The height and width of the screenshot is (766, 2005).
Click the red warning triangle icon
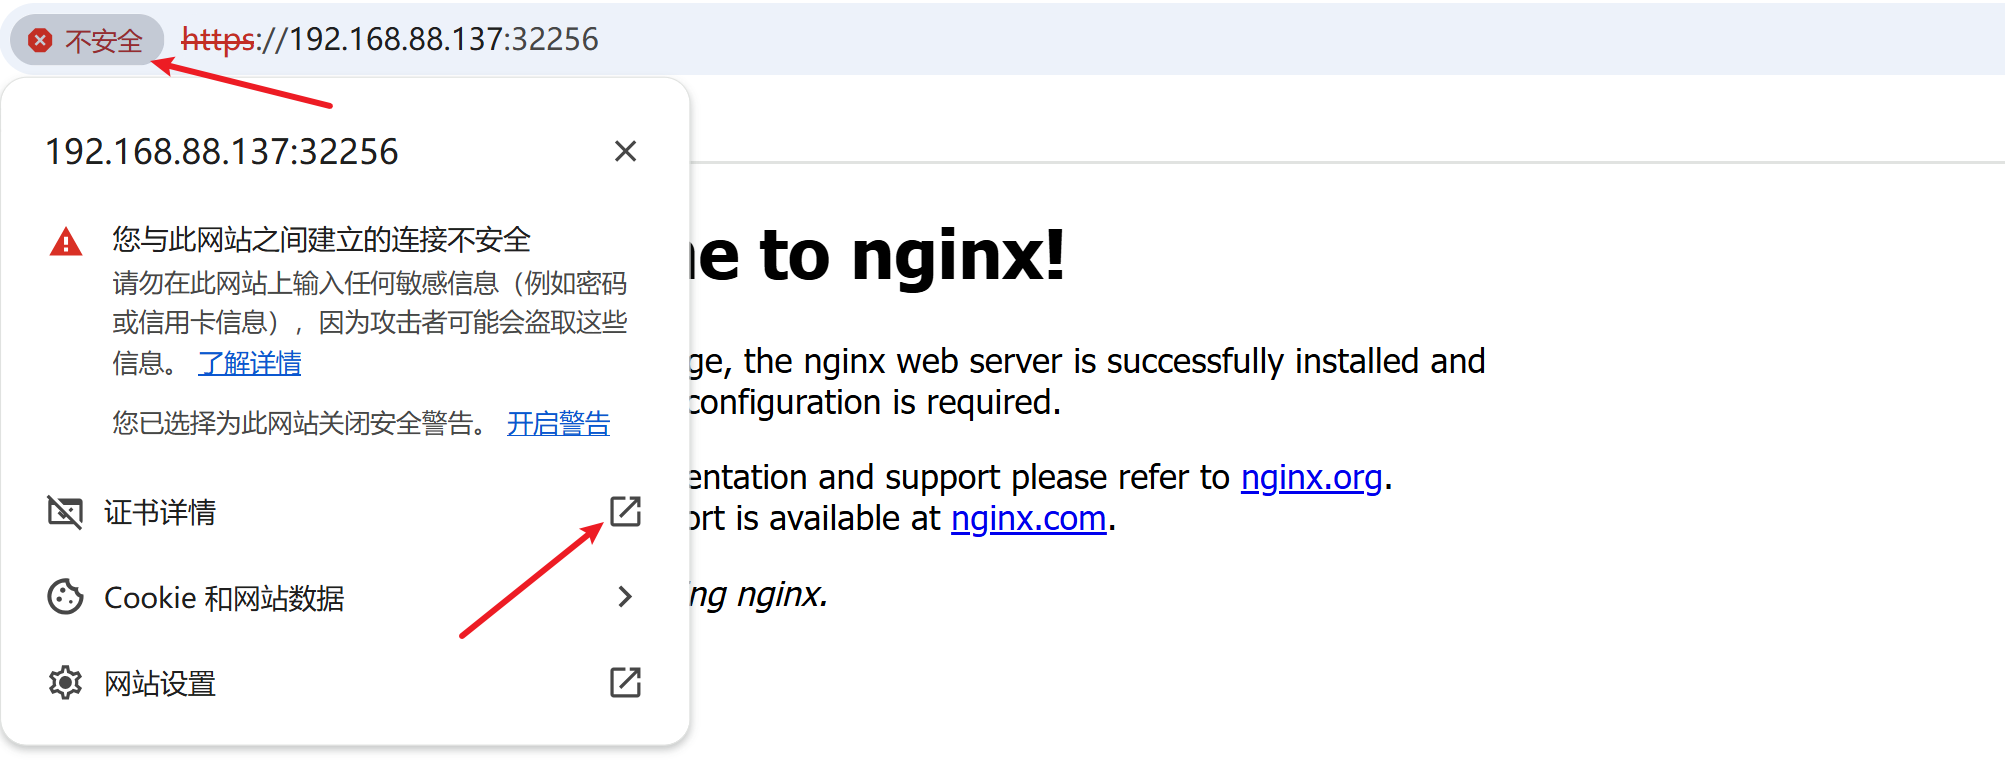66,242
